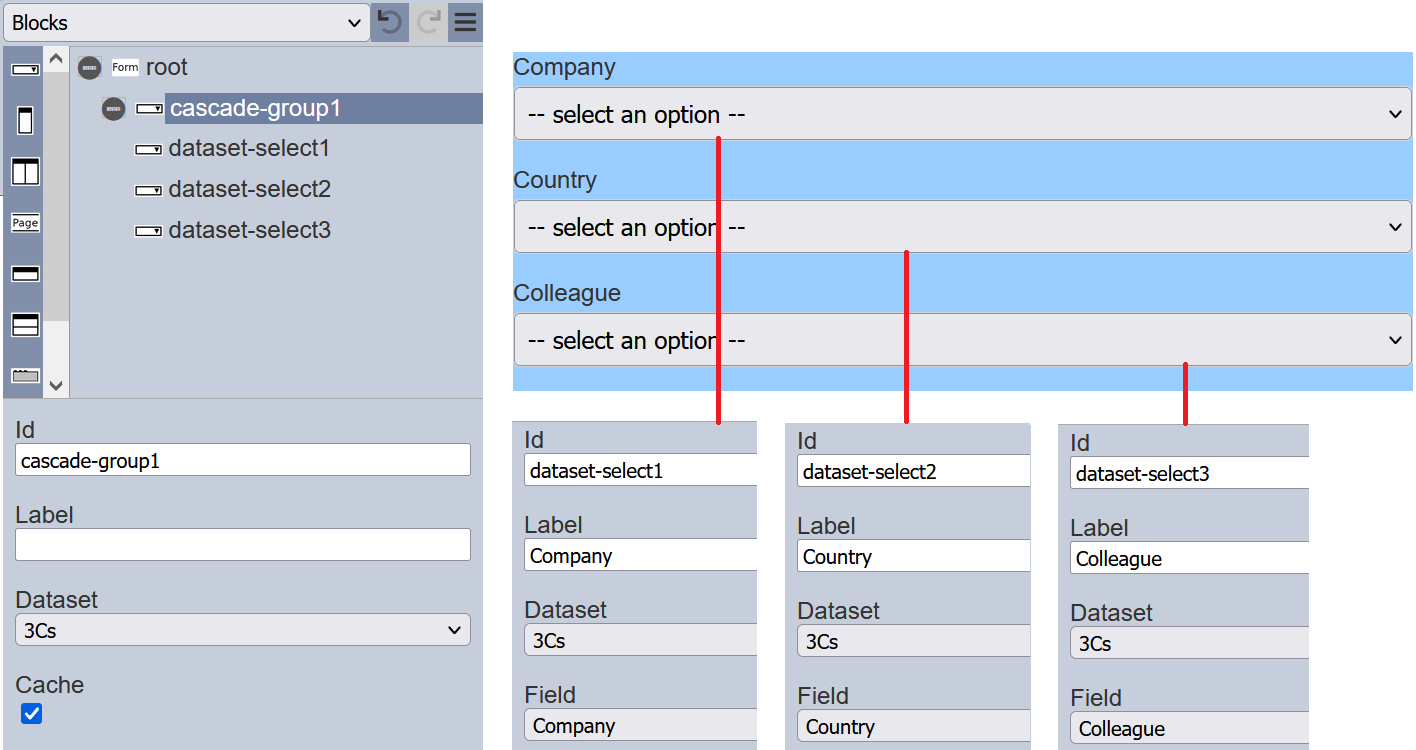The image size is (1416, 750).
Task: Select the dropdown block icon in palette
Action: coord(25,69)
